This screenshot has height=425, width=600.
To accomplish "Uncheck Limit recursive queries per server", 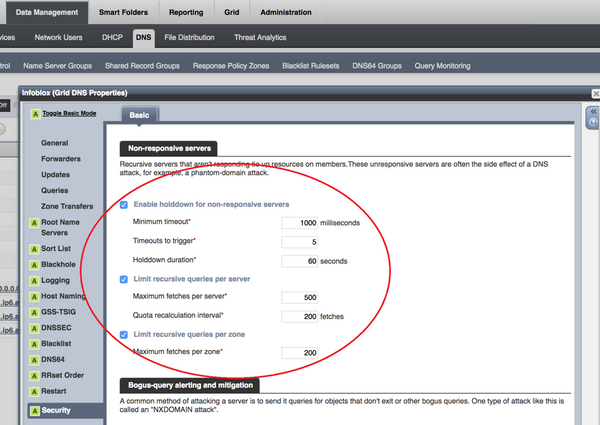I will pyautogui.click(x=124, y=279).
